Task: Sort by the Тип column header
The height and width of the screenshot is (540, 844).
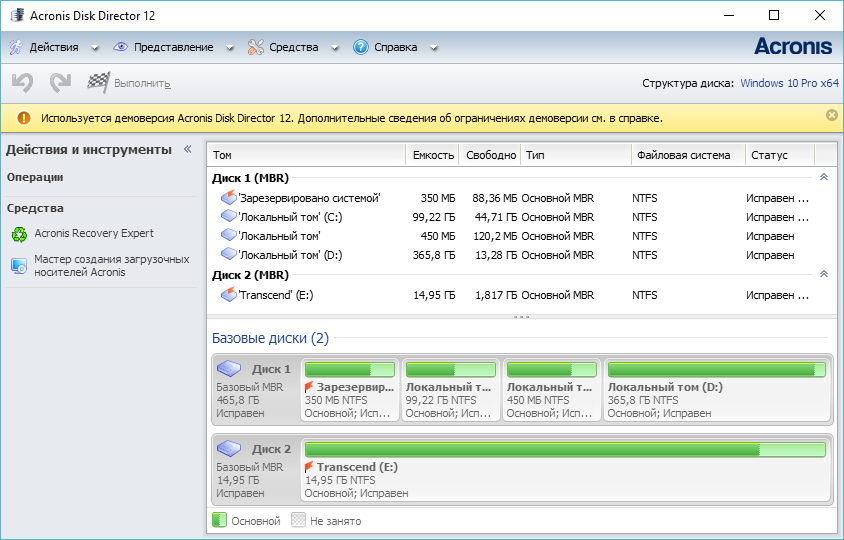Action: pos(576,155)
